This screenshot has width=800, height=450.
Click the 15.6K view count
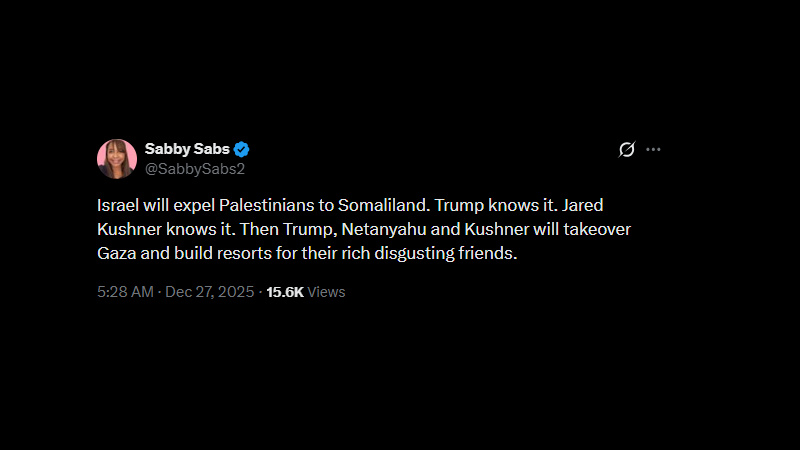(x=285, y=292)
